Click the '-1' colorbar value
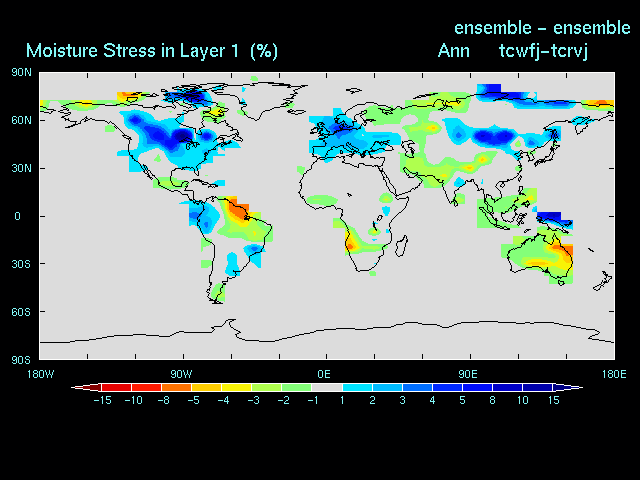This screenshot has height=480, width=640. [x=313, y=400]
